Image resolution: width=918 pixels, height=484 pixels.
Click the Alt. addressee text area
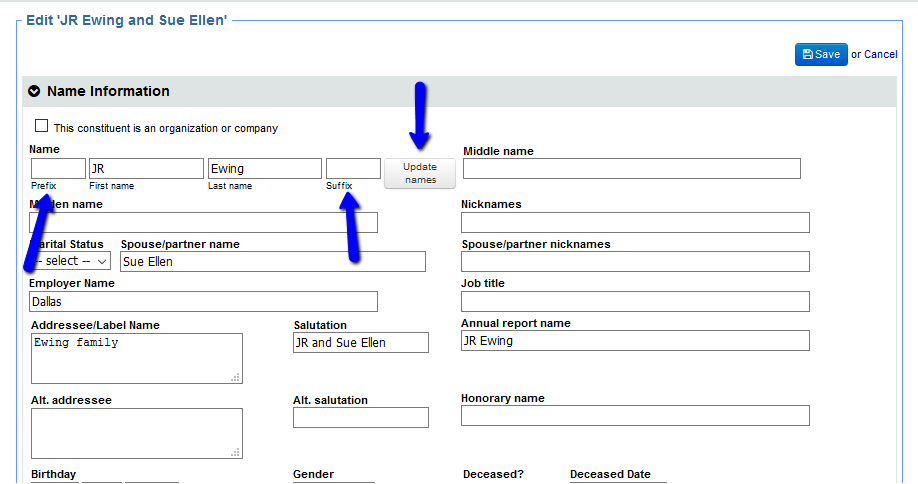tap(136, 434)
